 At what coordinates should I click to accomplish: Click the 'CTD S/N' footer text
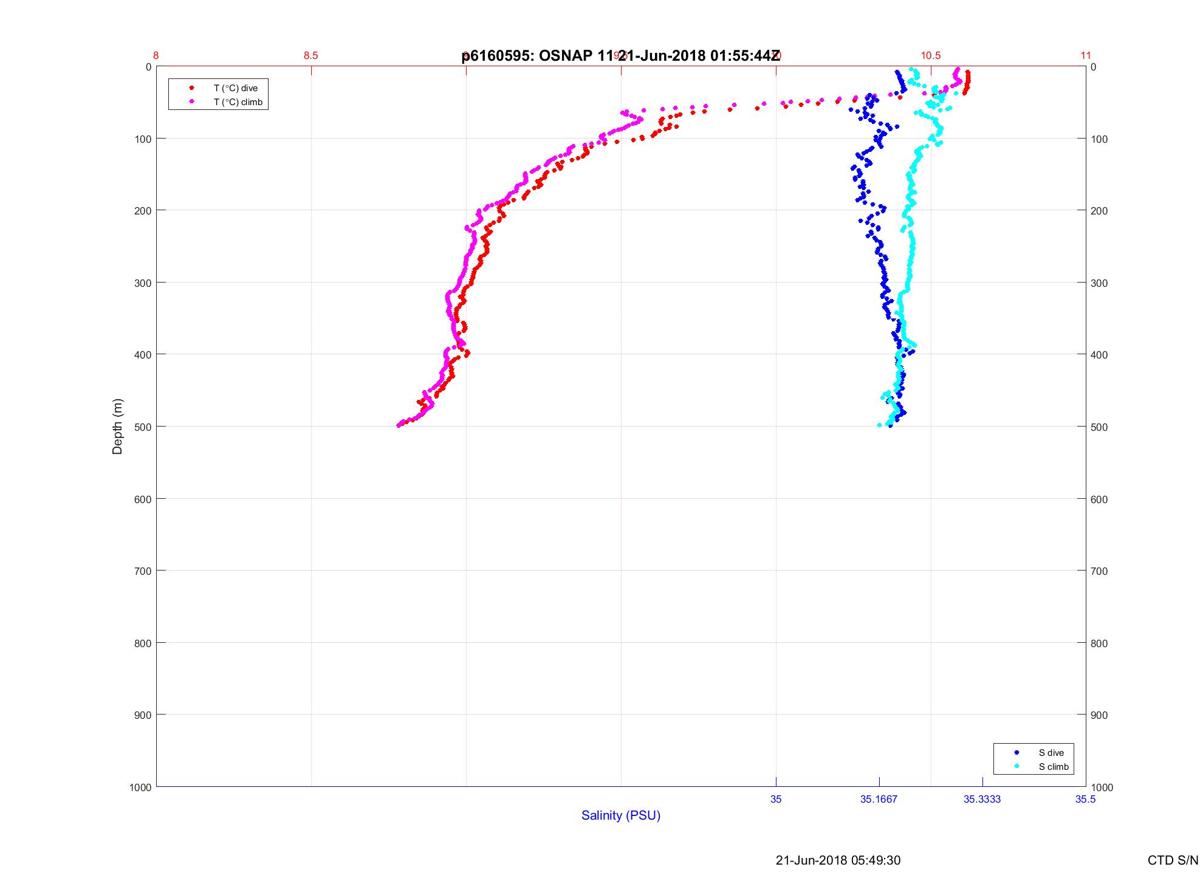pos(1172,860)
